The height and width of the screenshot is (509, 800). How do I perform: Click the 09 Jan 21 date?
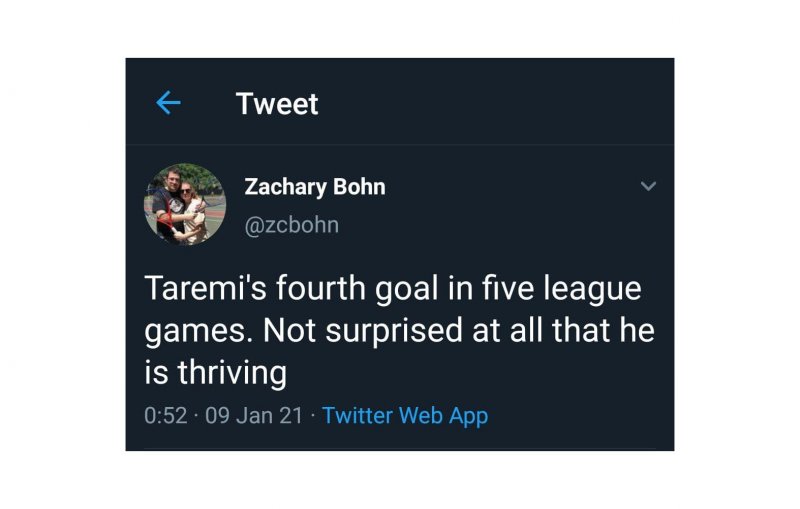[253, 415]
